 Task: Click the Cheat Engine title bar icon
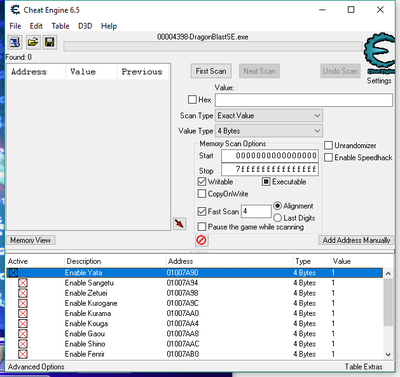pos(15,10)
